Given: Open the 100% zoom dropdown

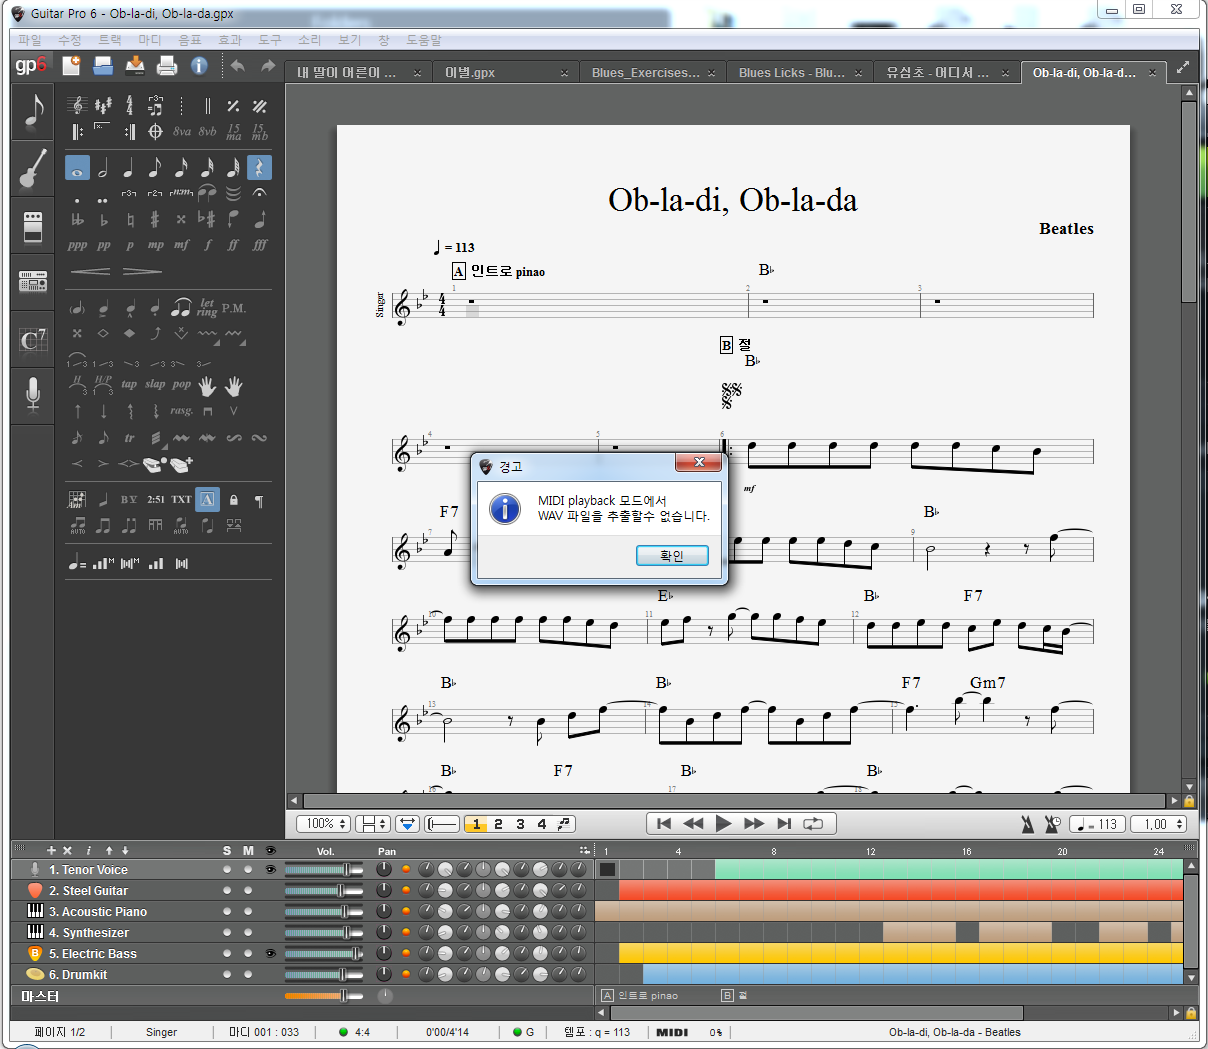Looking at the screenshot, I should point(324,824).
